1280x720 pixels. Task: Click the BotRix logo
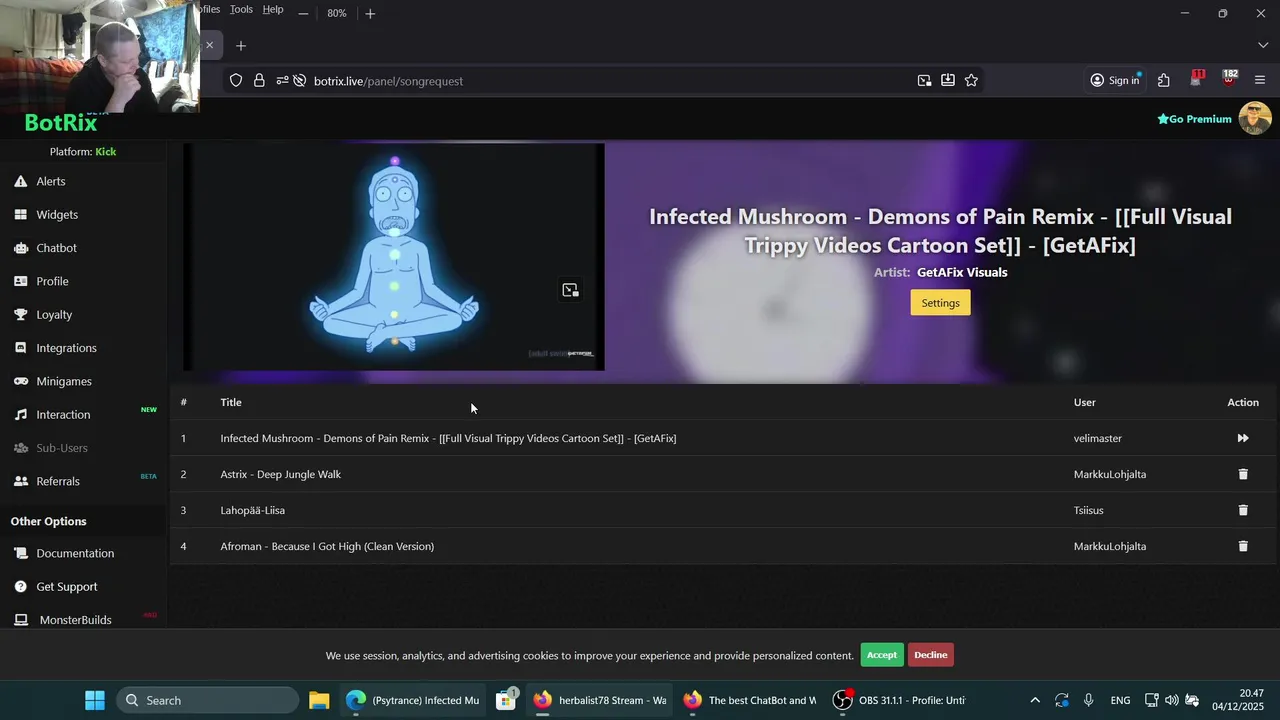(61, 123)
